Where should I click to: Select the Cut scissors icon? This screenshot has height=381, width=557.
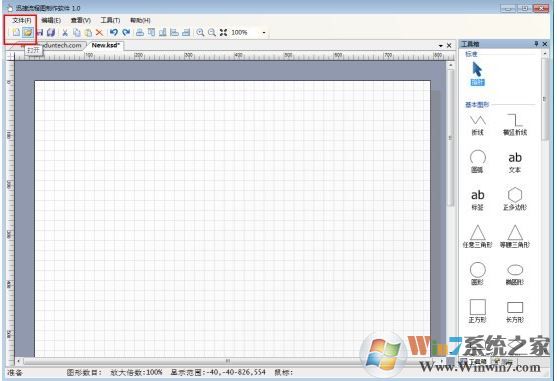tap(65, 33)
